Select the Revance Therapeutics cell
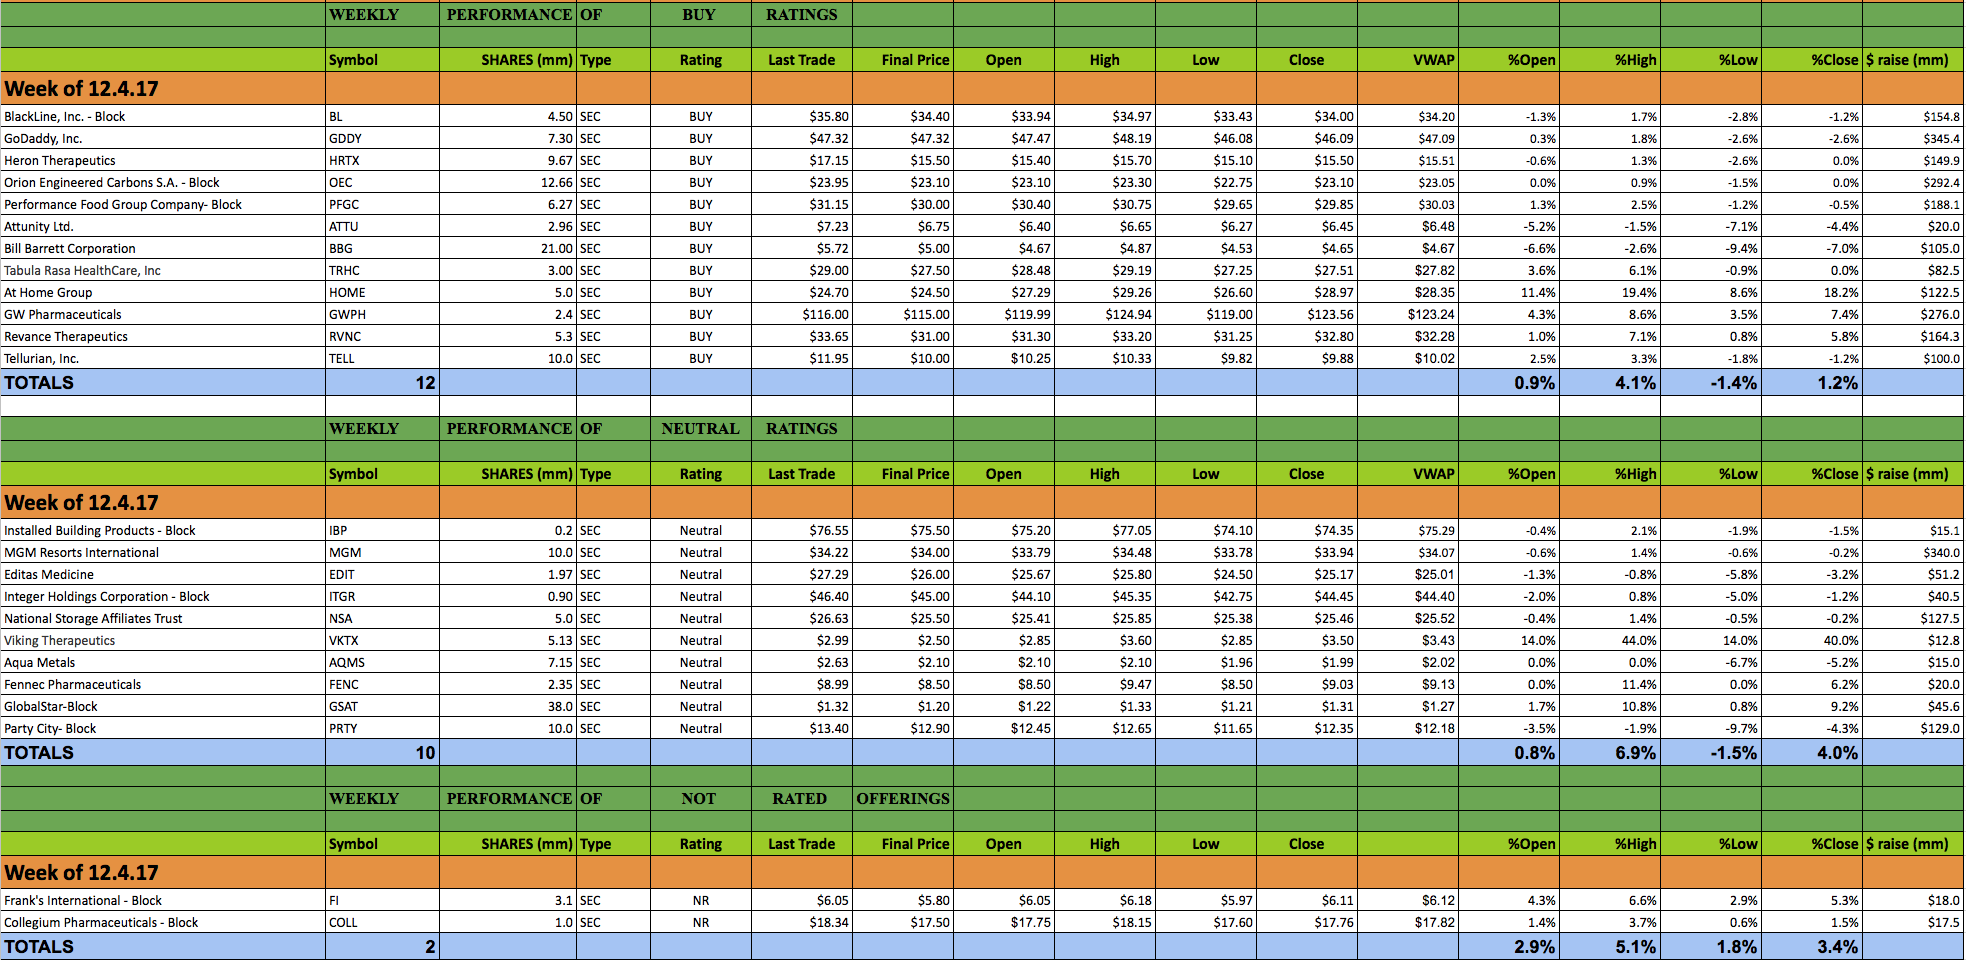Screen dimensions: 1966x960 [x=163, y=336]
